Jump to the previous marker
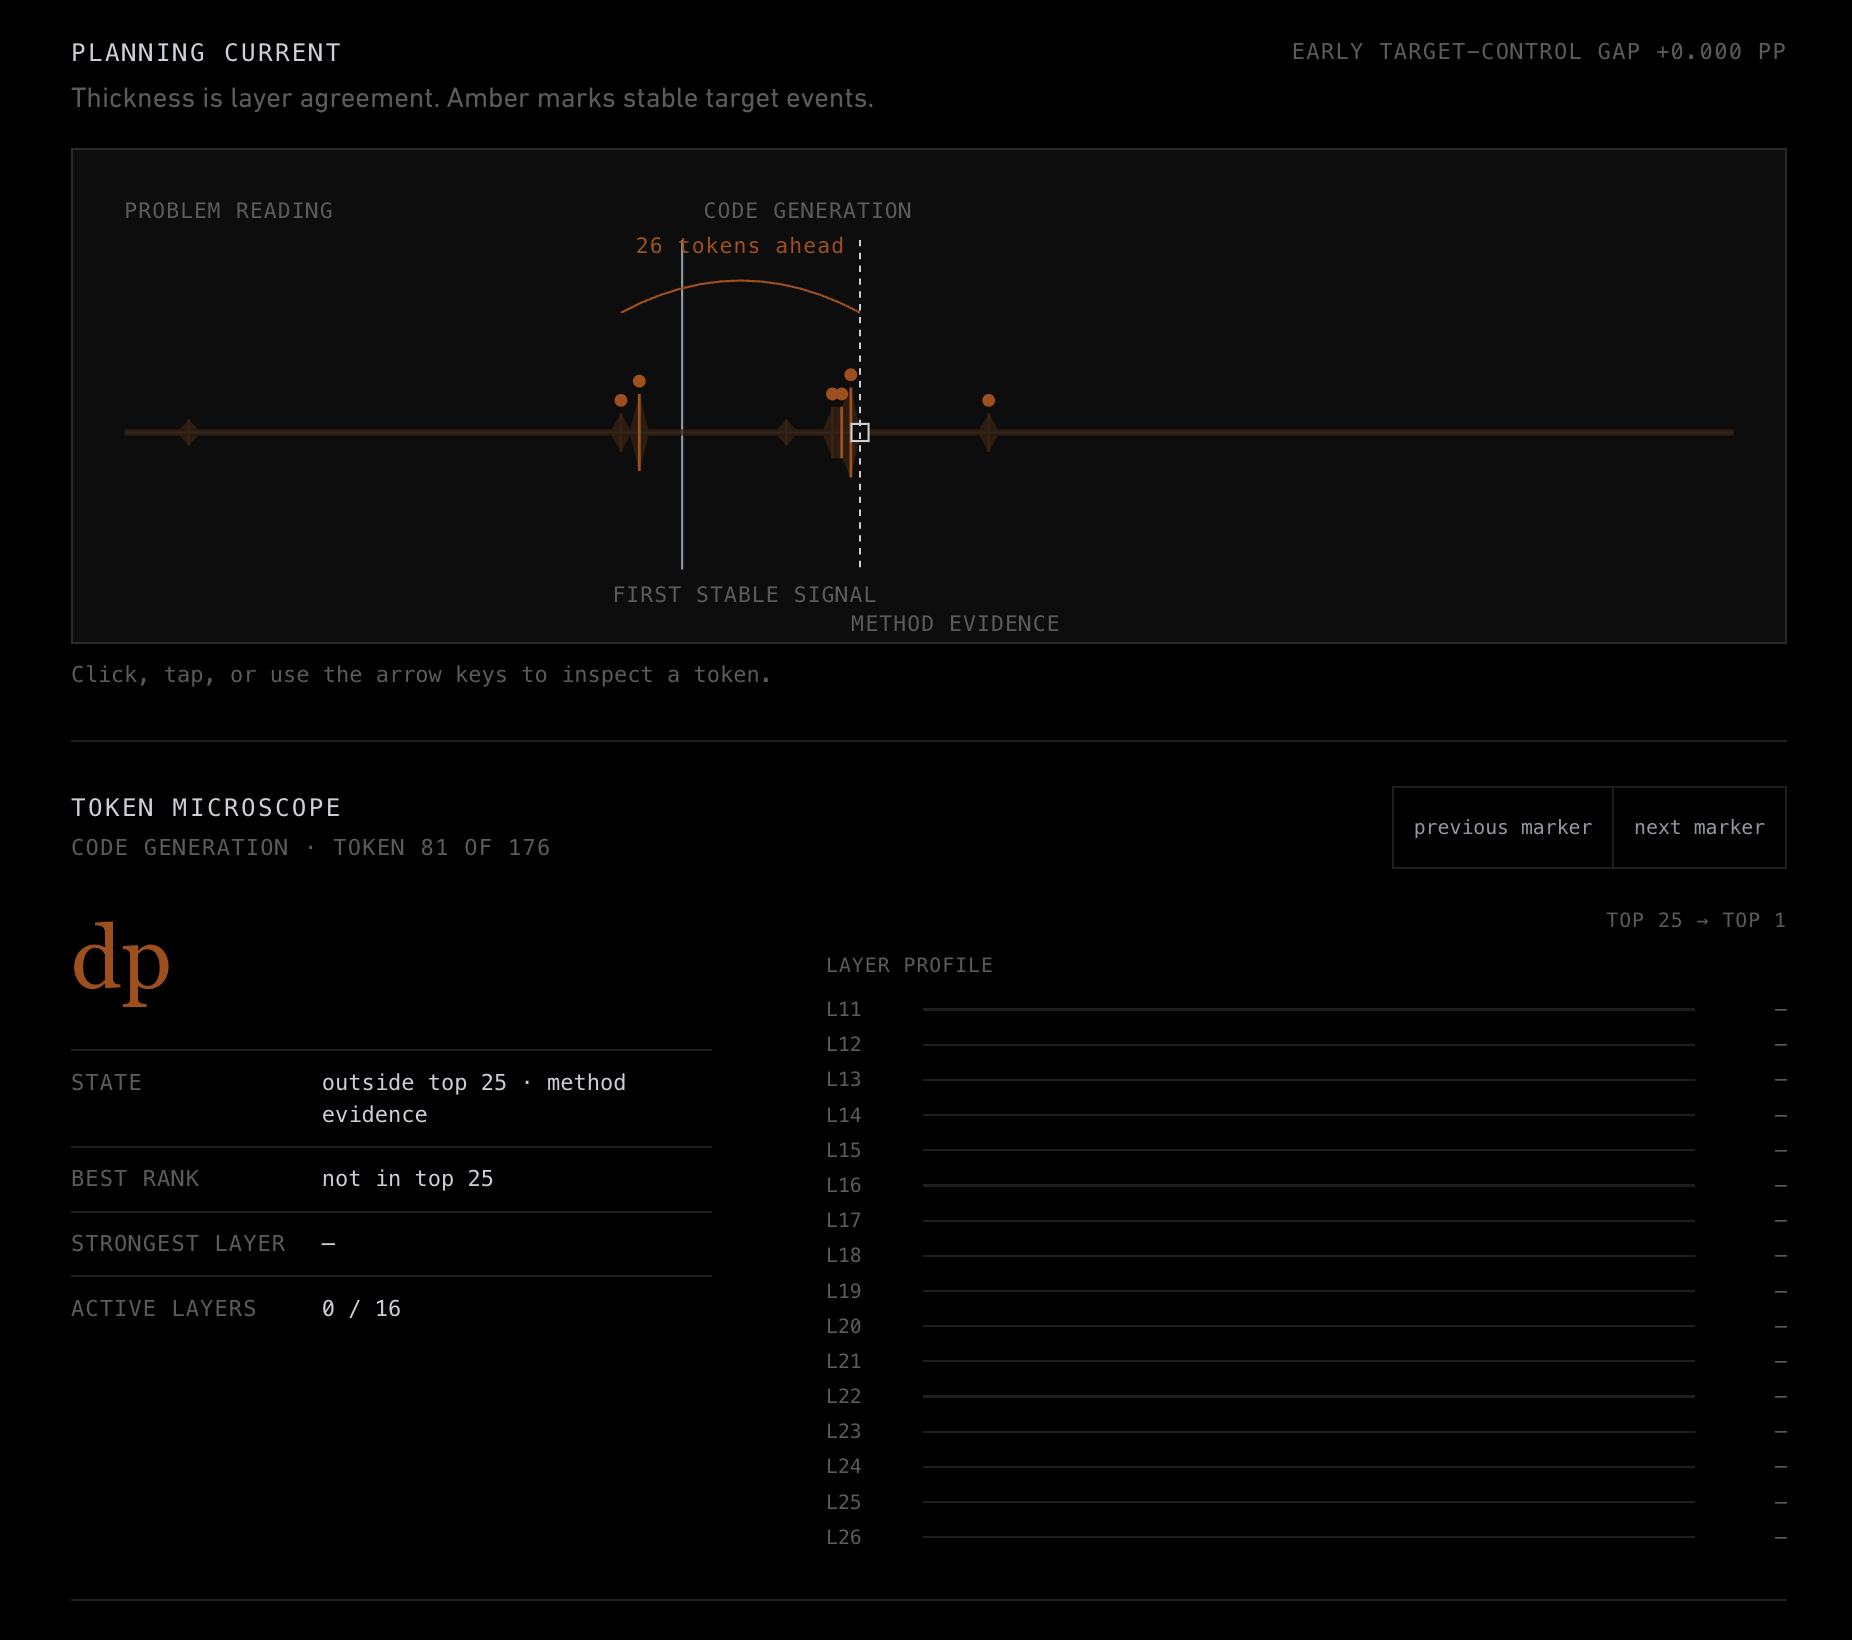Screen dimensions: 1852x1640 (x=1502, y=827)
